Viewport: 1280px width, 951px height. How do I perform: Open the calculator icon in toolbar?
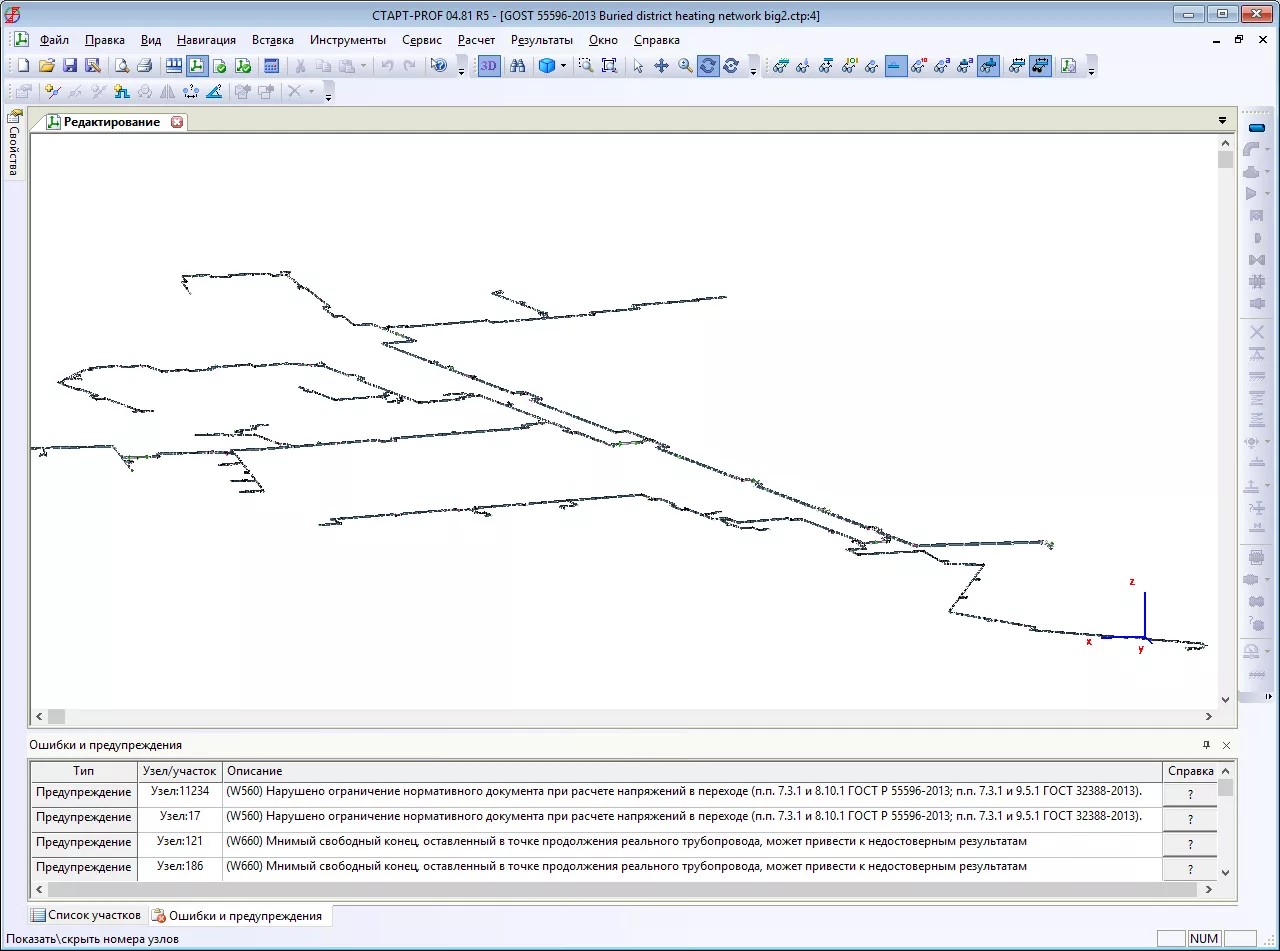(x=270, y=66)
